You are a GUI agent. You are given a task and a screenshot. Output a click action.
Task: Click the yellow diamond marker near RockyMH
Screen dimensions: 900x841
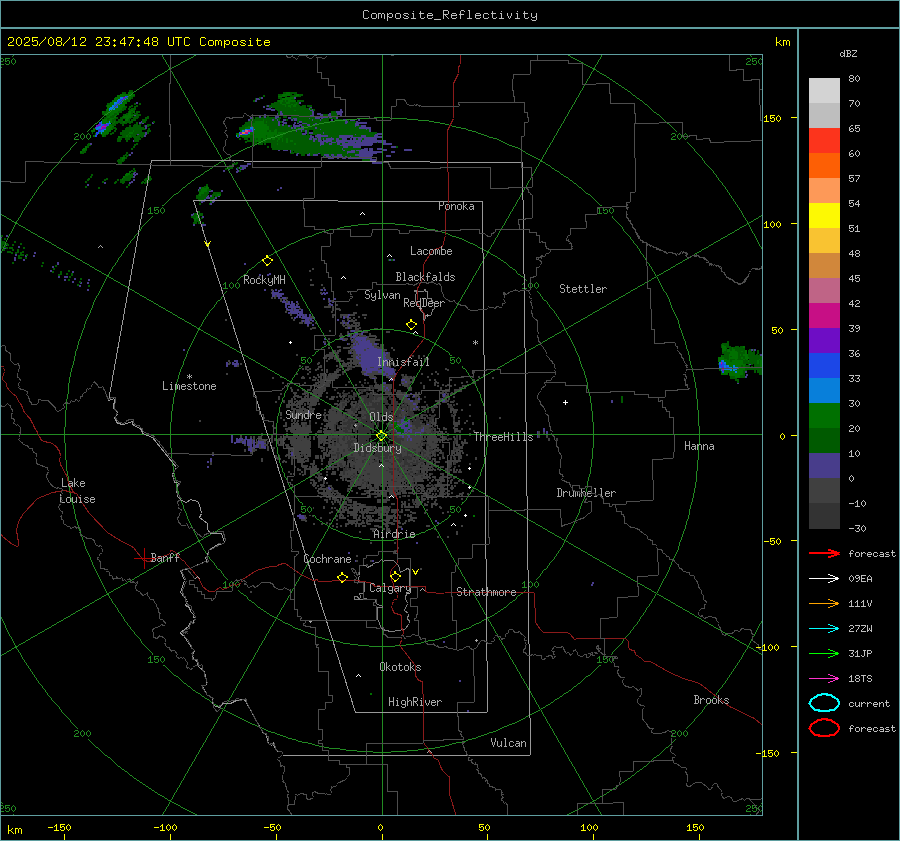[267, 261]
